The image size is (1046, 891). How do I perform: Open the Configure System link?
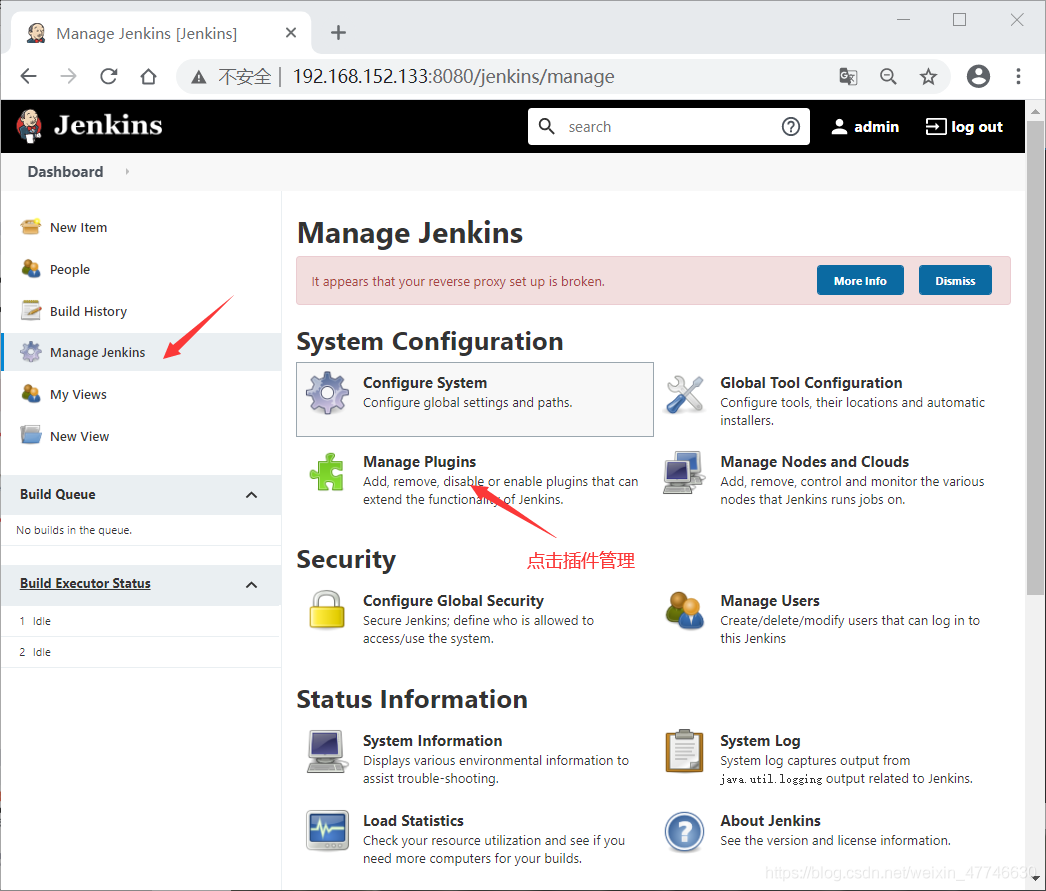tap(425, 383)
